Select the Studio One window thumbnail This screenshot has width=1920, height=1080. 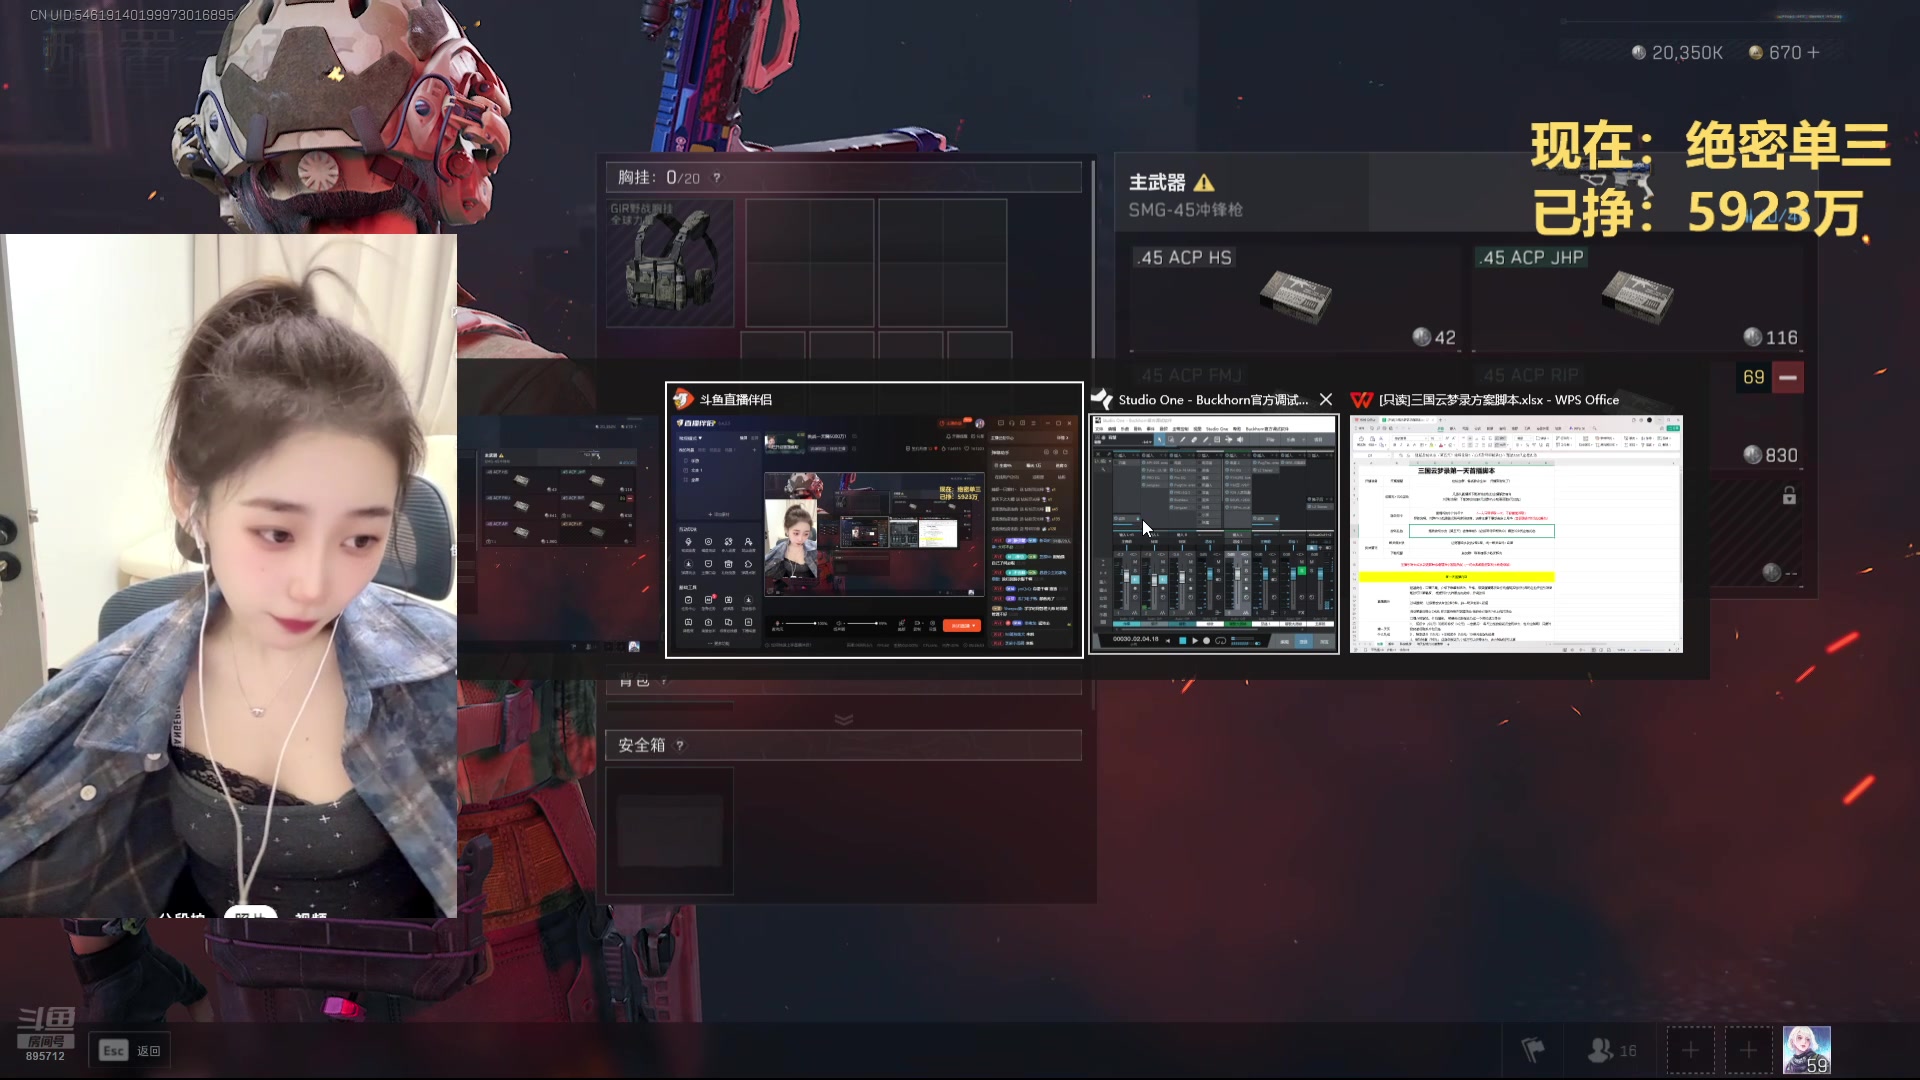[1213, 533]
